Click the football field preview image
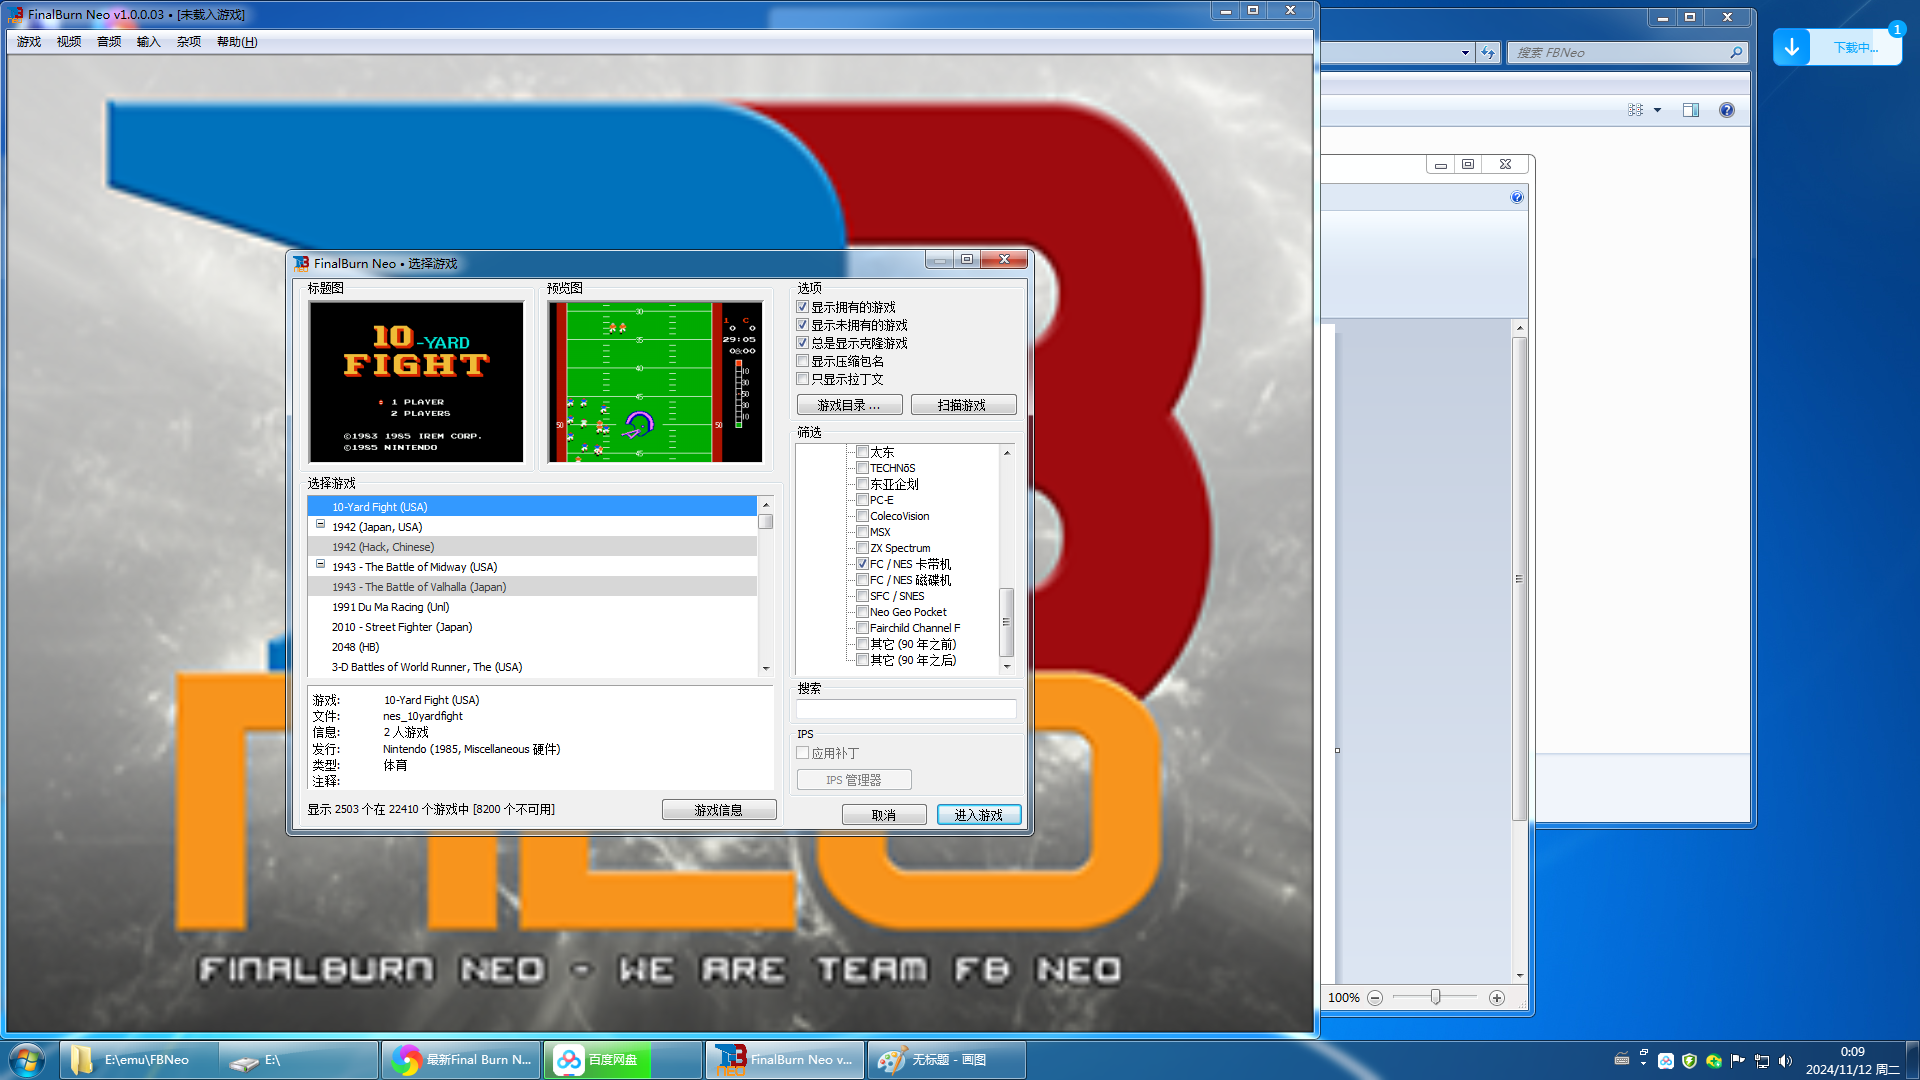Viewport: 1920px width, 1080px height. (x=656, y=382)
